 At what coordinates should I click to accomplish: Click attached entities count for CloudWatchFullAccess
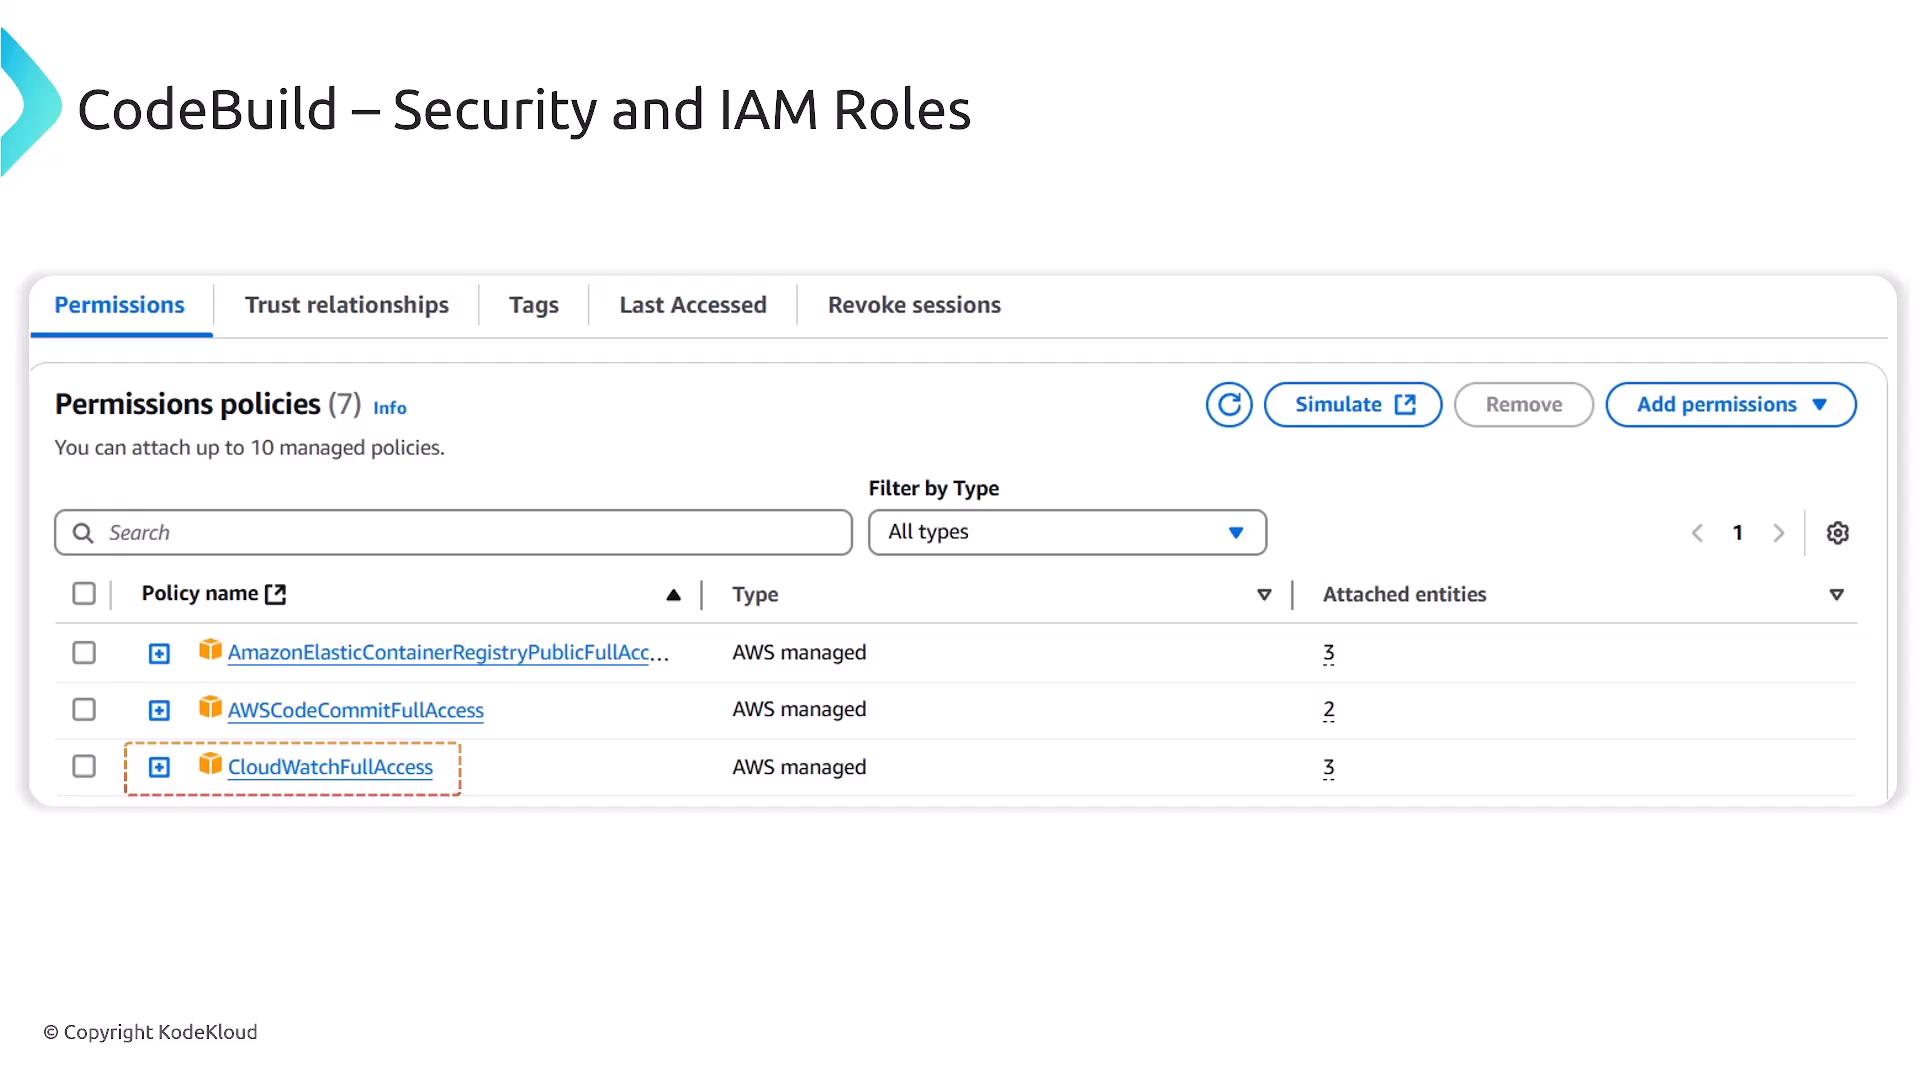pyautogui.click(x=1329, y=768)
